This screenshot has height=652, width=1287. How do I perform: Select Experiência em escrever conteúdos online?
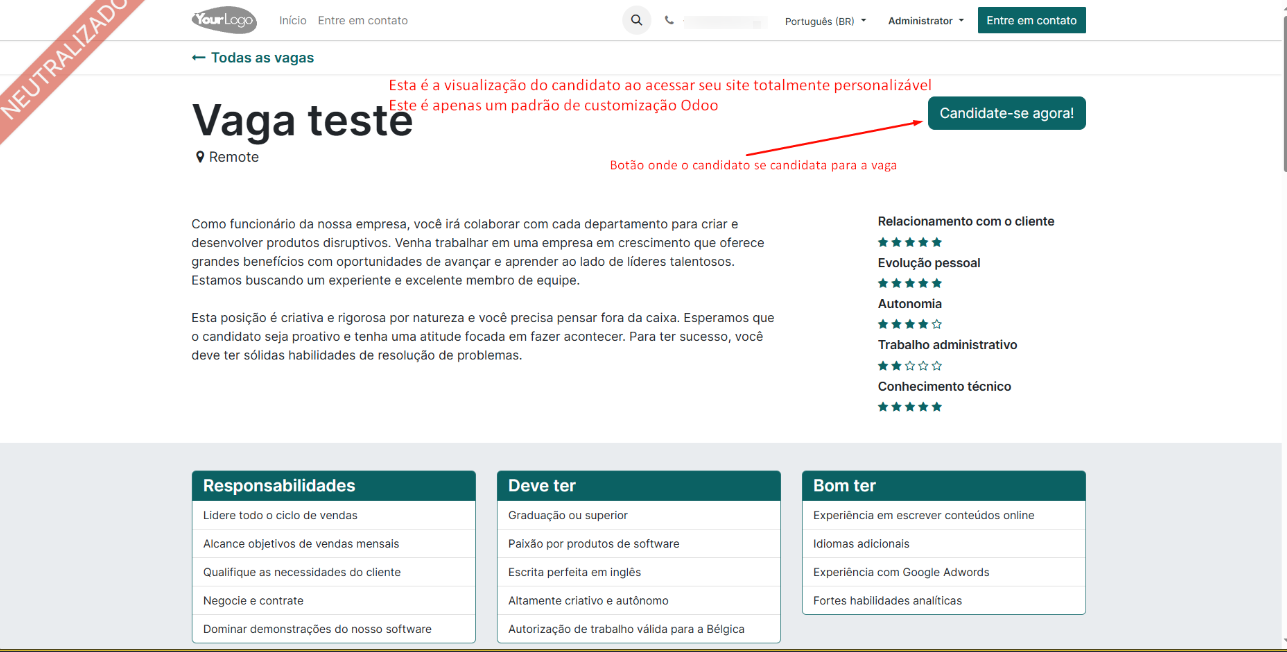943,515
